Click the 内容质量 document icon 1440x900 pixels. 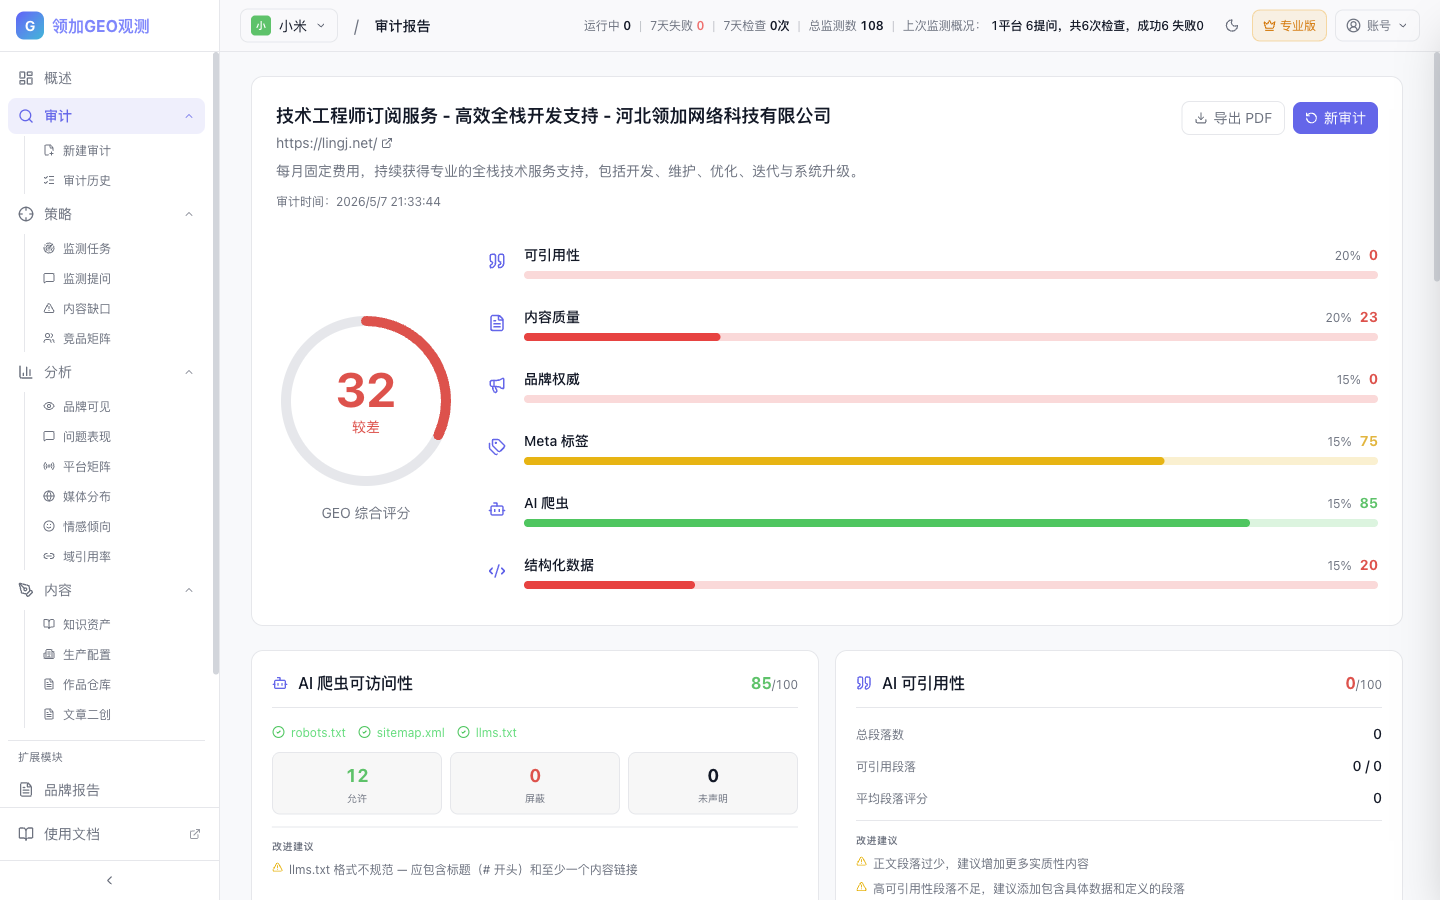click(497, 323)
